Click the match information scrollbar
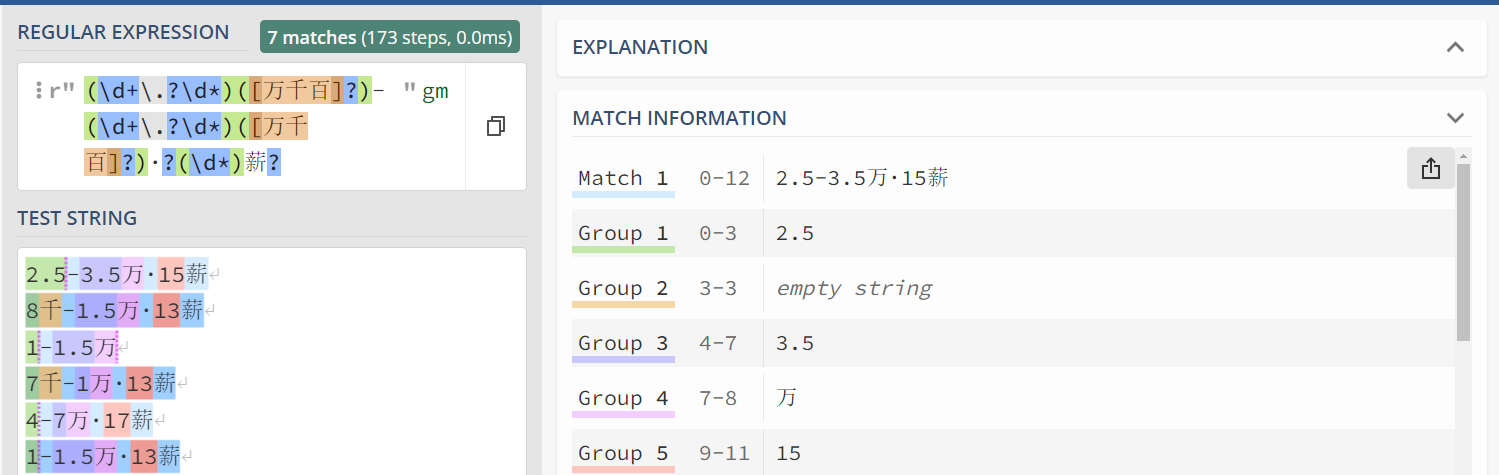 tap(1463, 250)
